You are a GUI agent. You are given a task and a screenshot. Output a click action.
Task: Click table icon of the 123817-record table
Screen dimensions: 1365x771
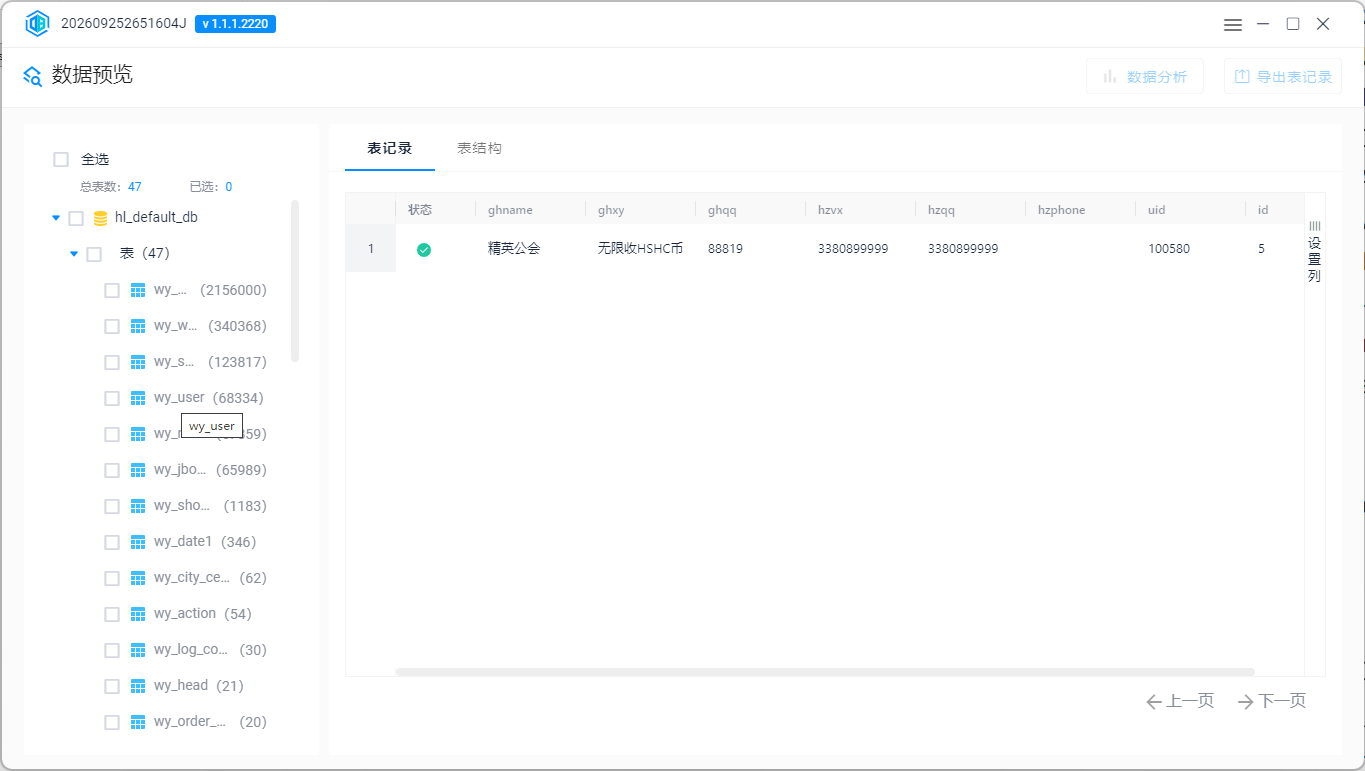pyautogui.click(x=138, y=362)
